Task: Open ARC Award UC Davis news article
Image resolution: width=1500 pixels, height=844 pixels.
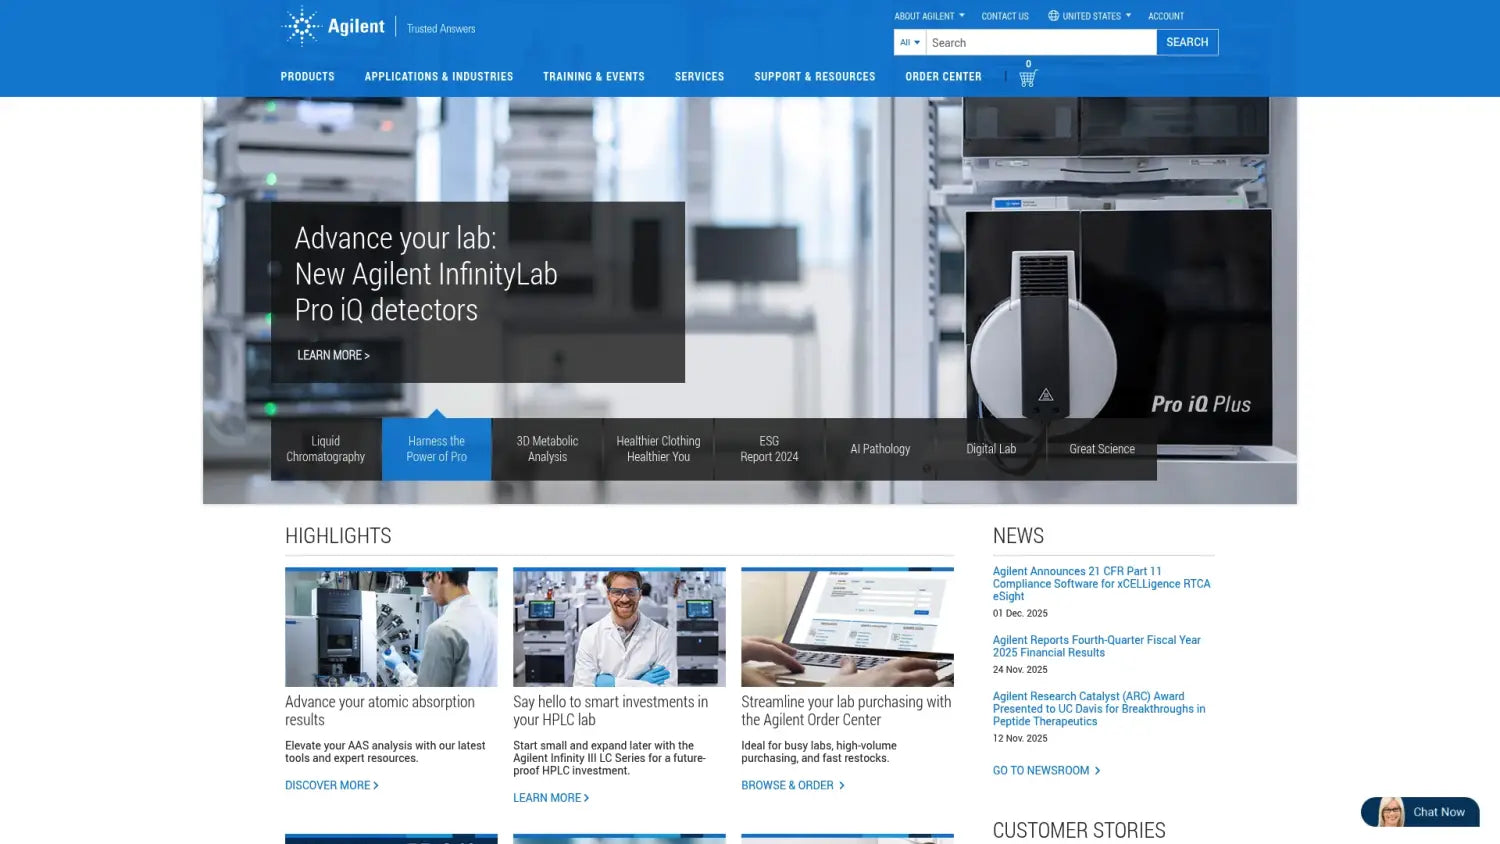Action: 1099,709
